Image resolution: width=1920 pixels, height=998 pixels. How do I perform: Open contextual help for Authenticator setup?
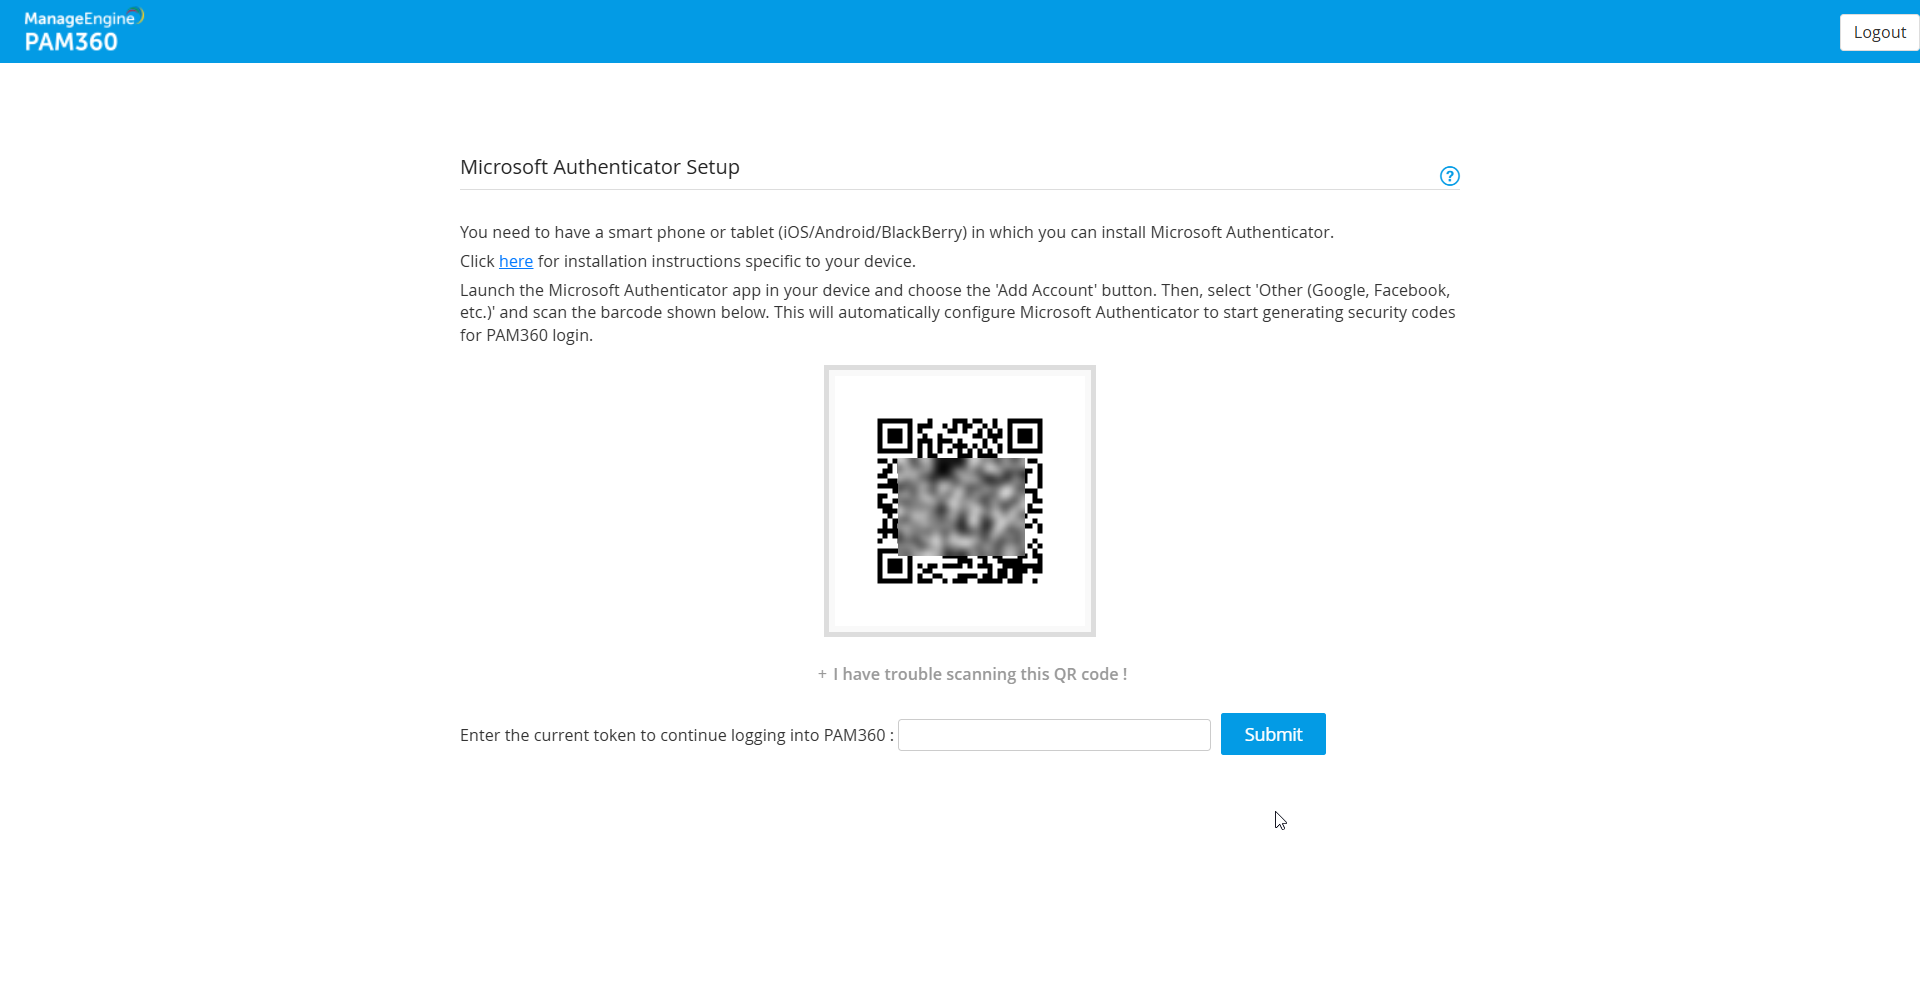click(x=1449, y=175)
